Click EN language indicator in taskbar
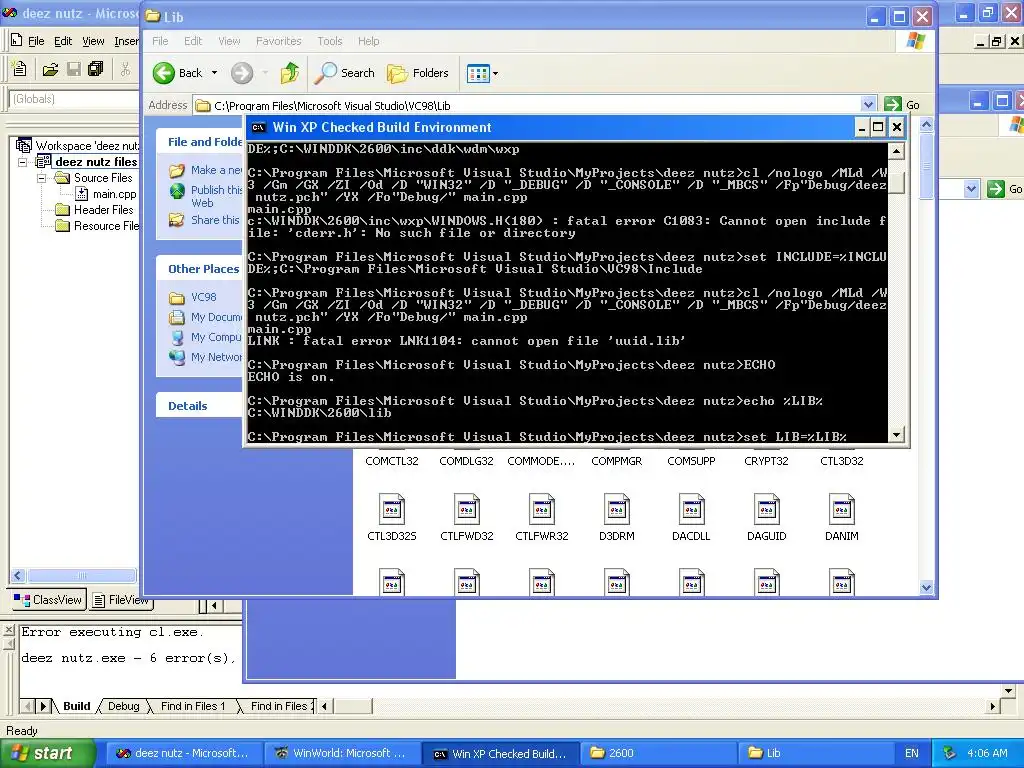The image size is (1024, 768). click(912, 753)
